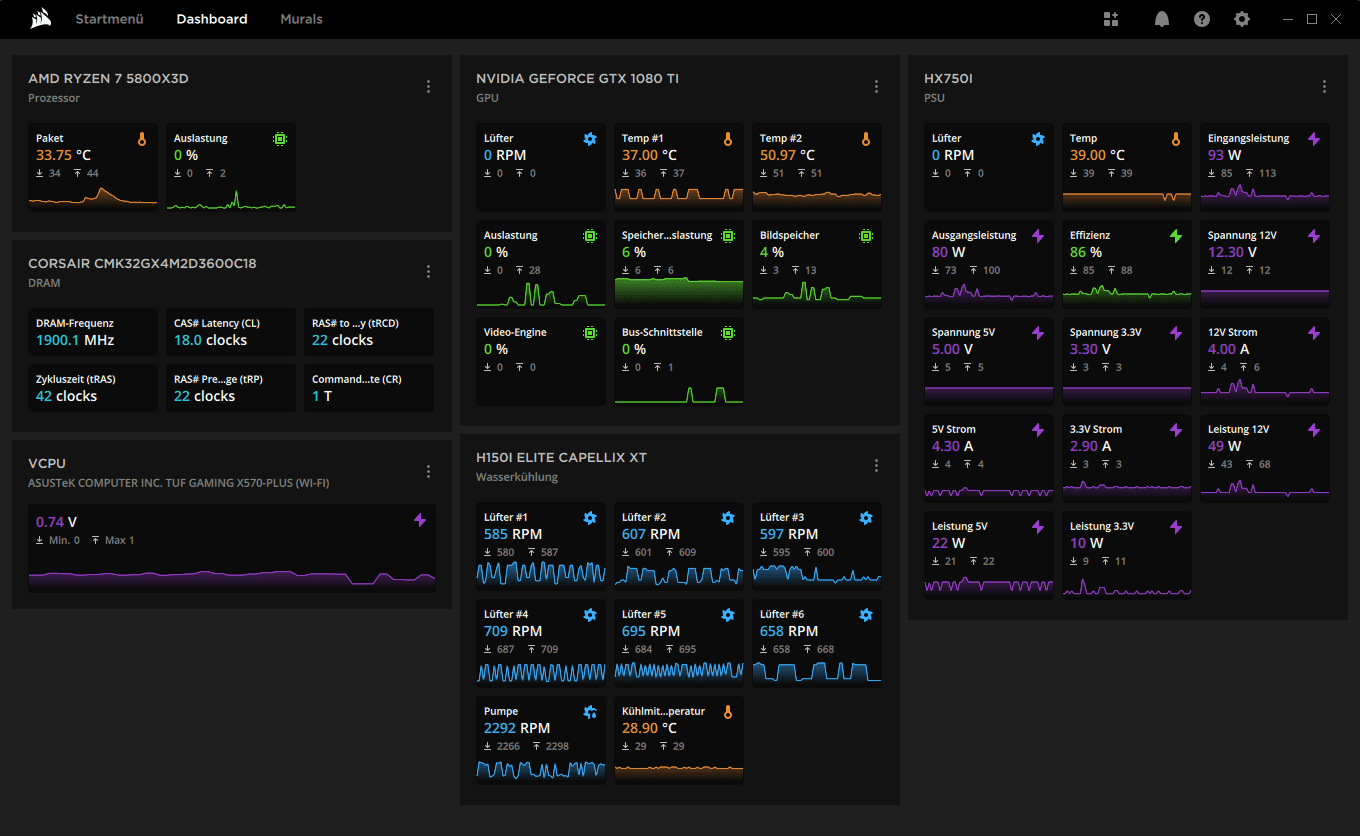1360x836 pixels.
Task: Click the Paket temperature 33.75 °C
Action: point(63,155)
